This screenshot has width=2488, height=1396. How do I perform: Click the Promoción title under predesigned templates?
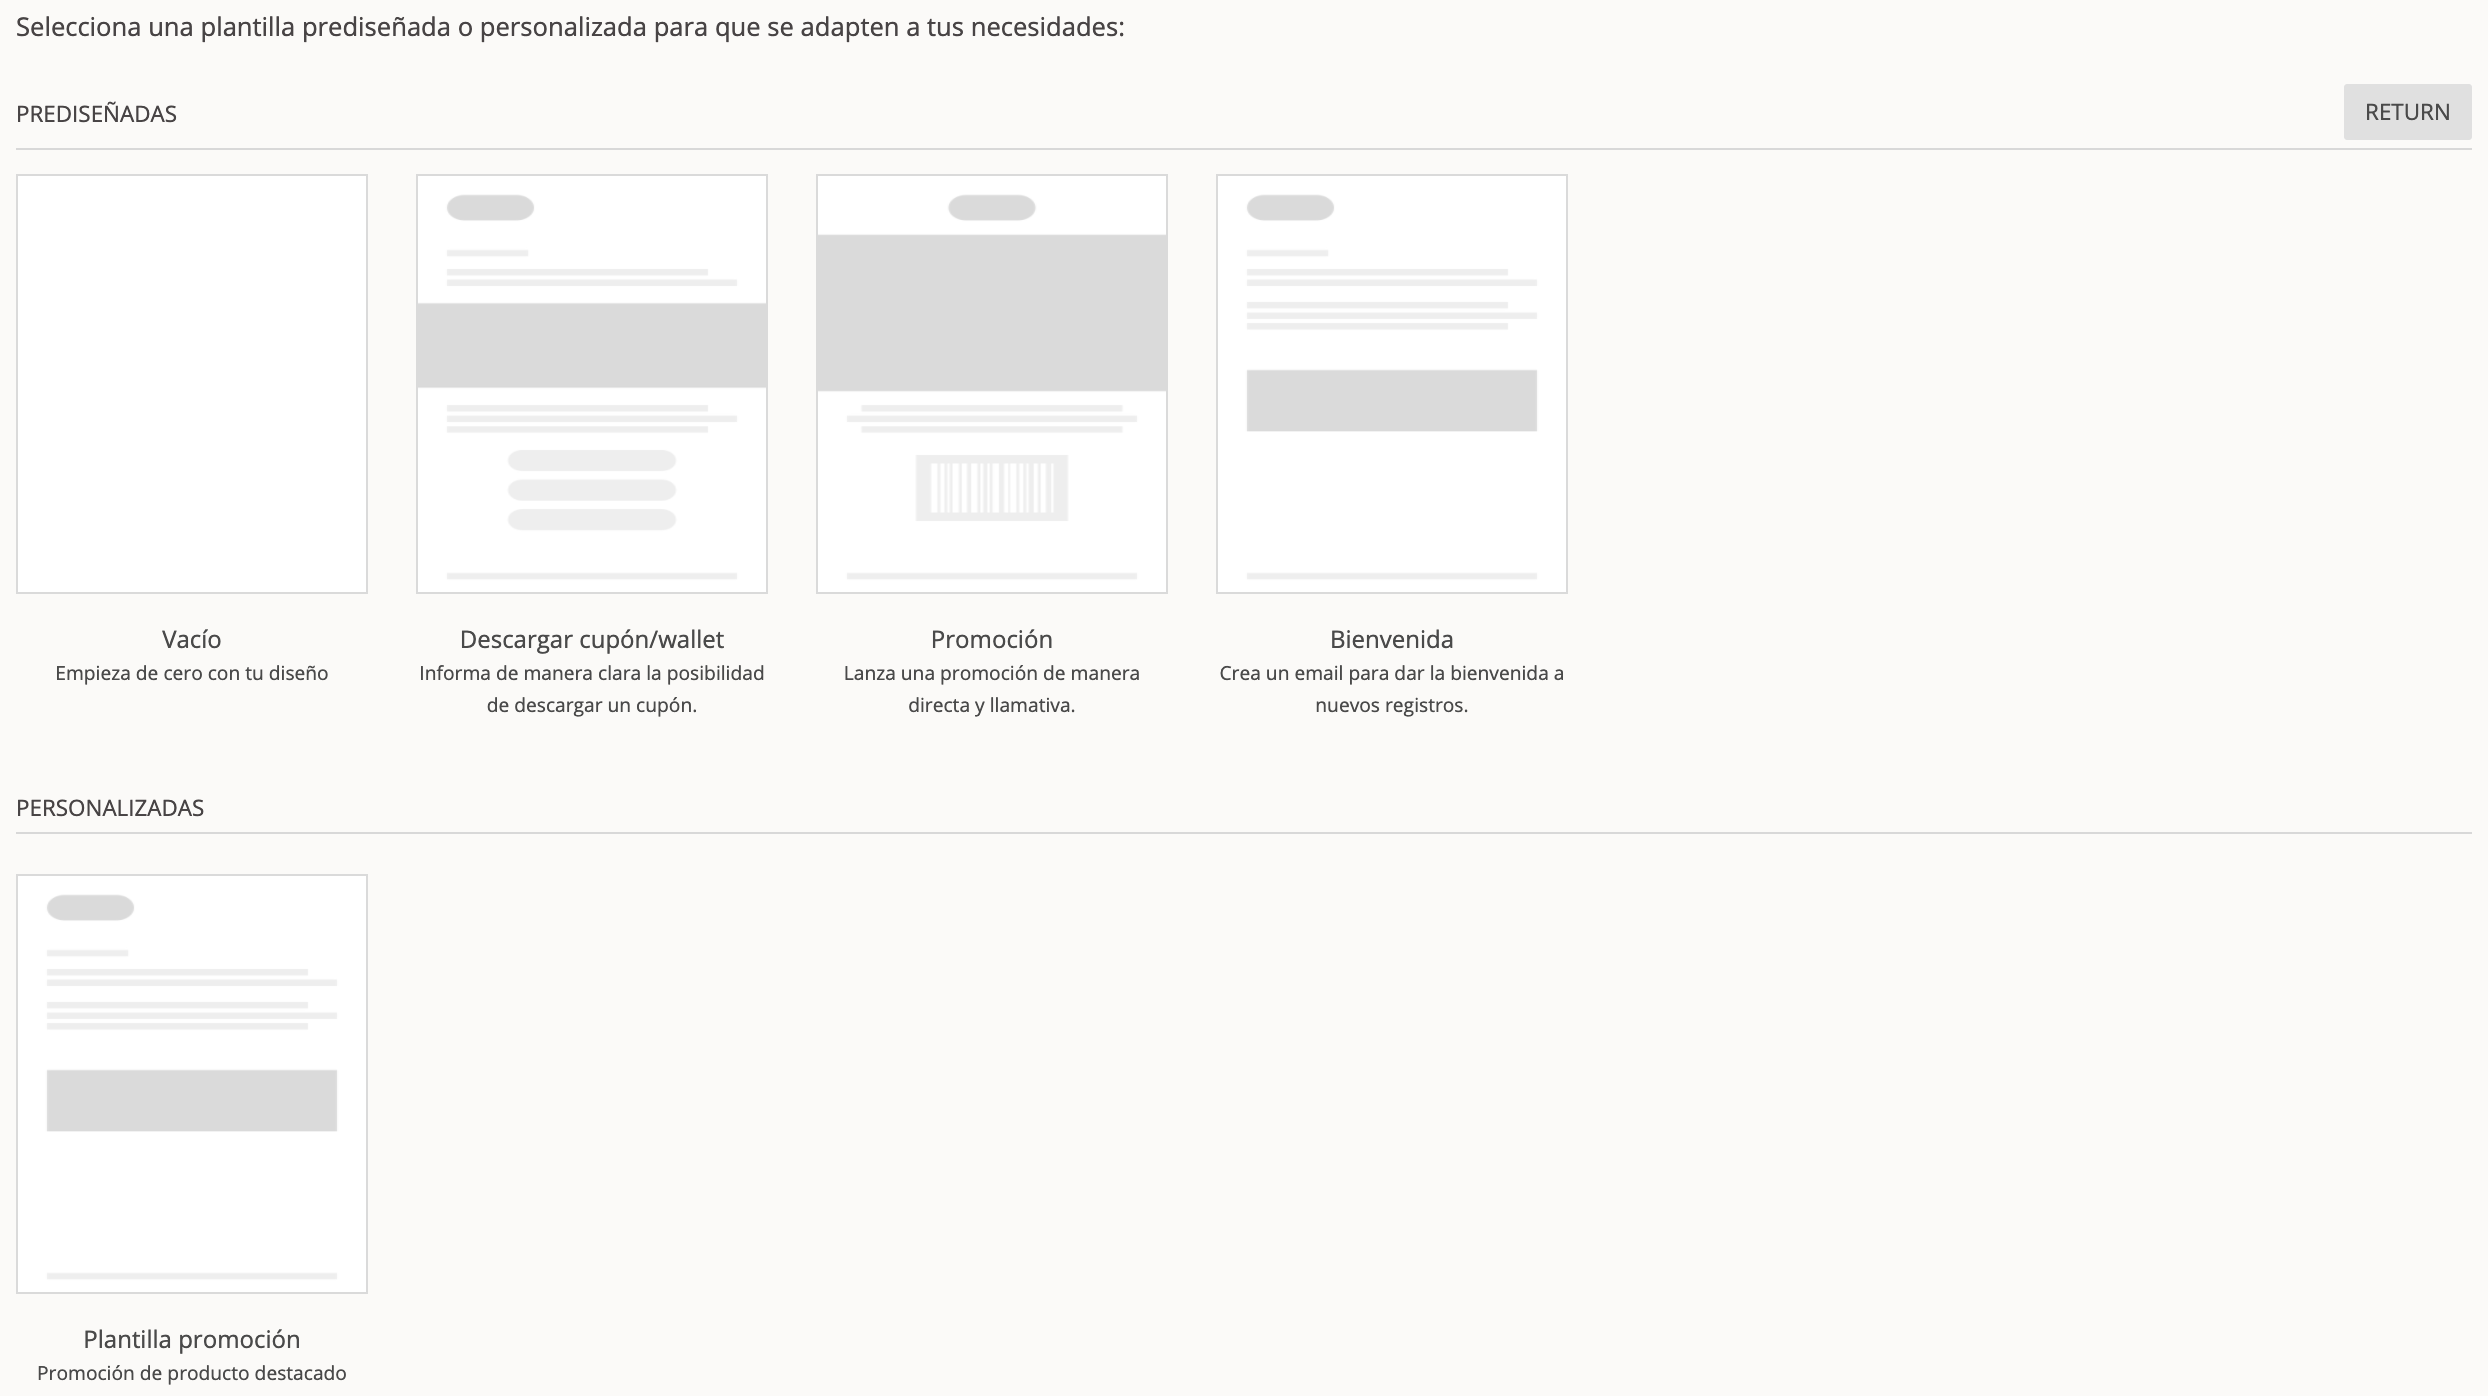click(992, 639)
